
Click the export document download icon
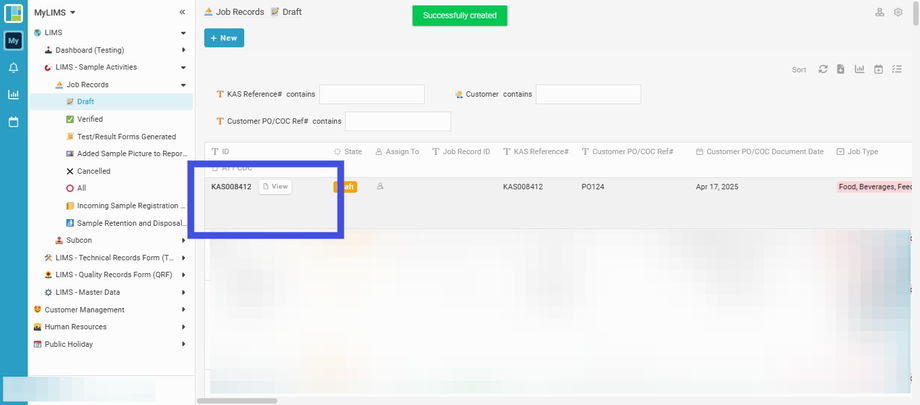[841, 69]
